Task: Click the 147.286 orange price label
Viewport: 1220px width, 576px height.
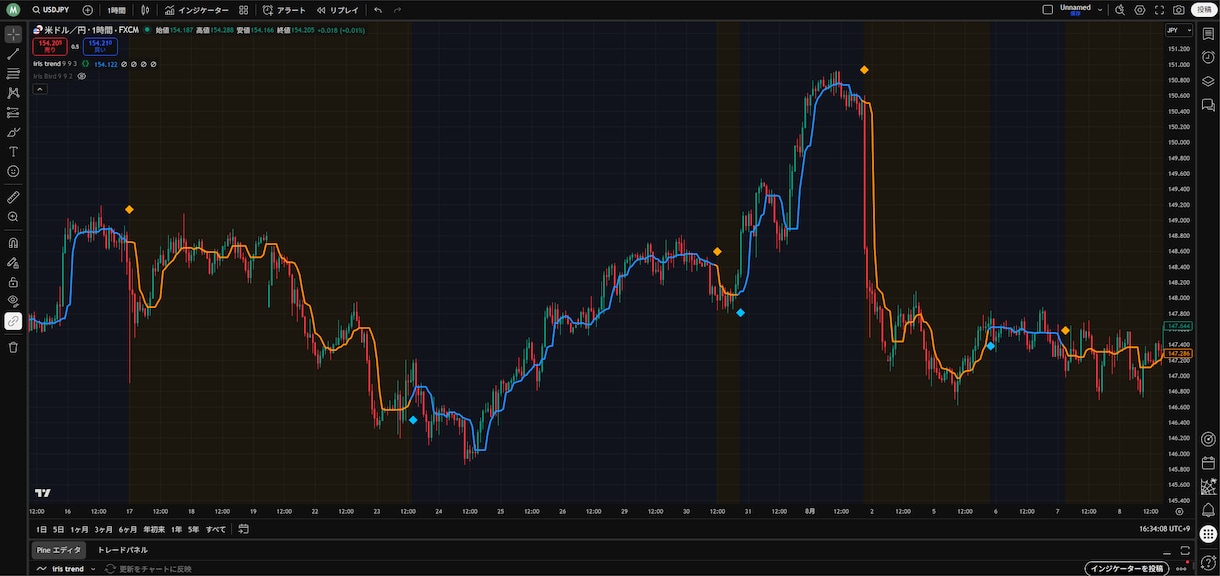Action: 1178,353
